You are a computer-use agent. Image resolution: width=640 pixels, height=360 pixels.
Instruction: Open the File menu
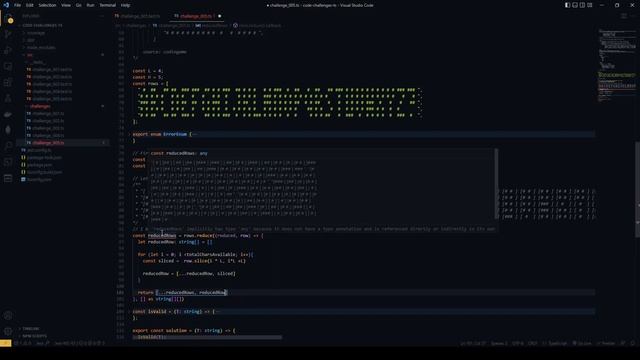tap(18, 5)
